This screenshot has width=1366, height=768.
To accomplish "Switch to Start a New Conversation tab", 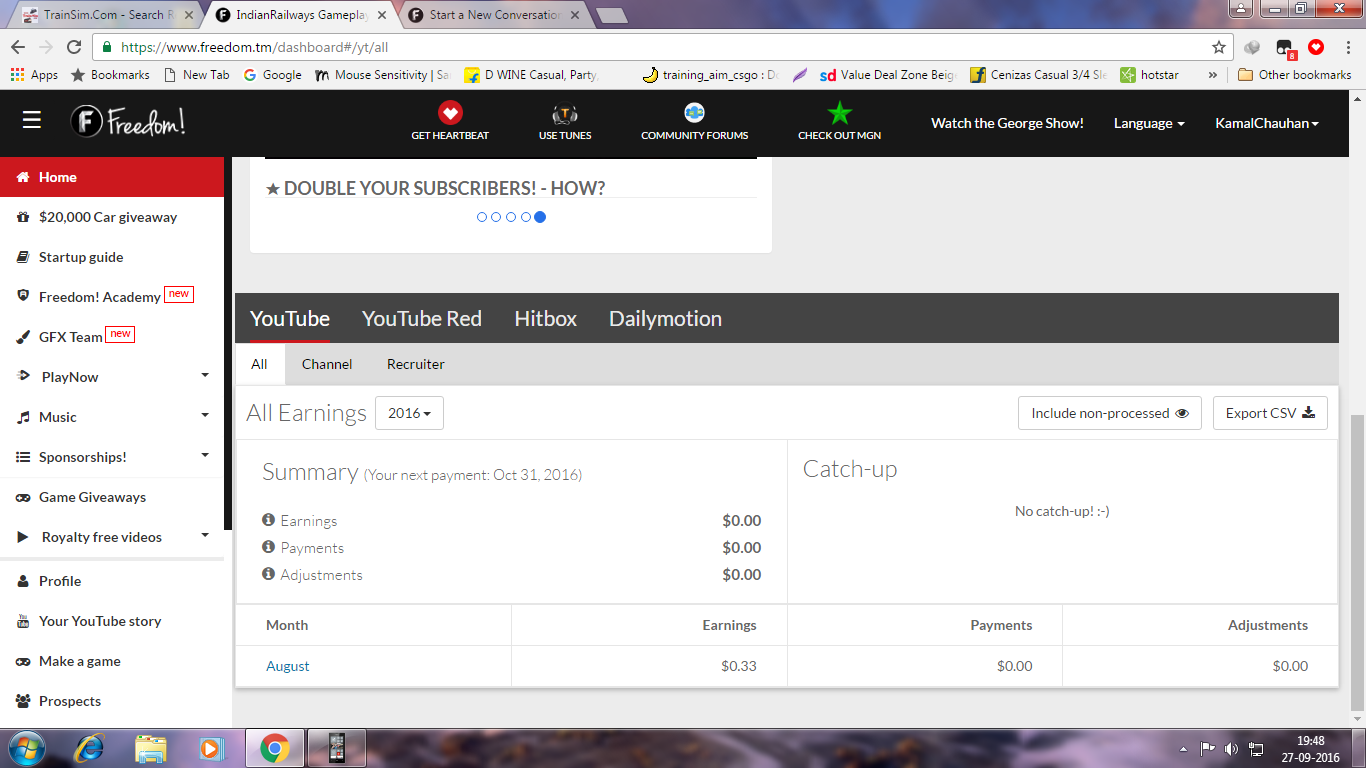I will [495, 15].
